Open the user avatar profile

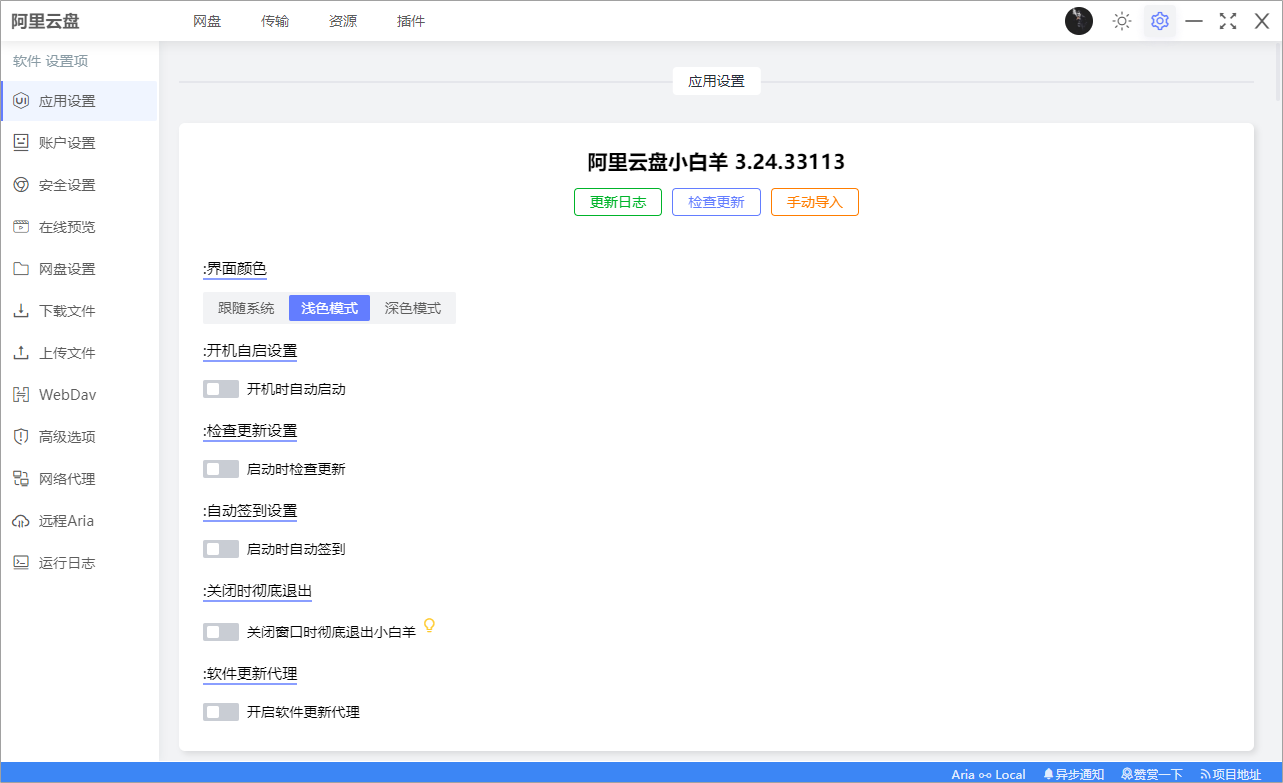(x=1079, y=21)
